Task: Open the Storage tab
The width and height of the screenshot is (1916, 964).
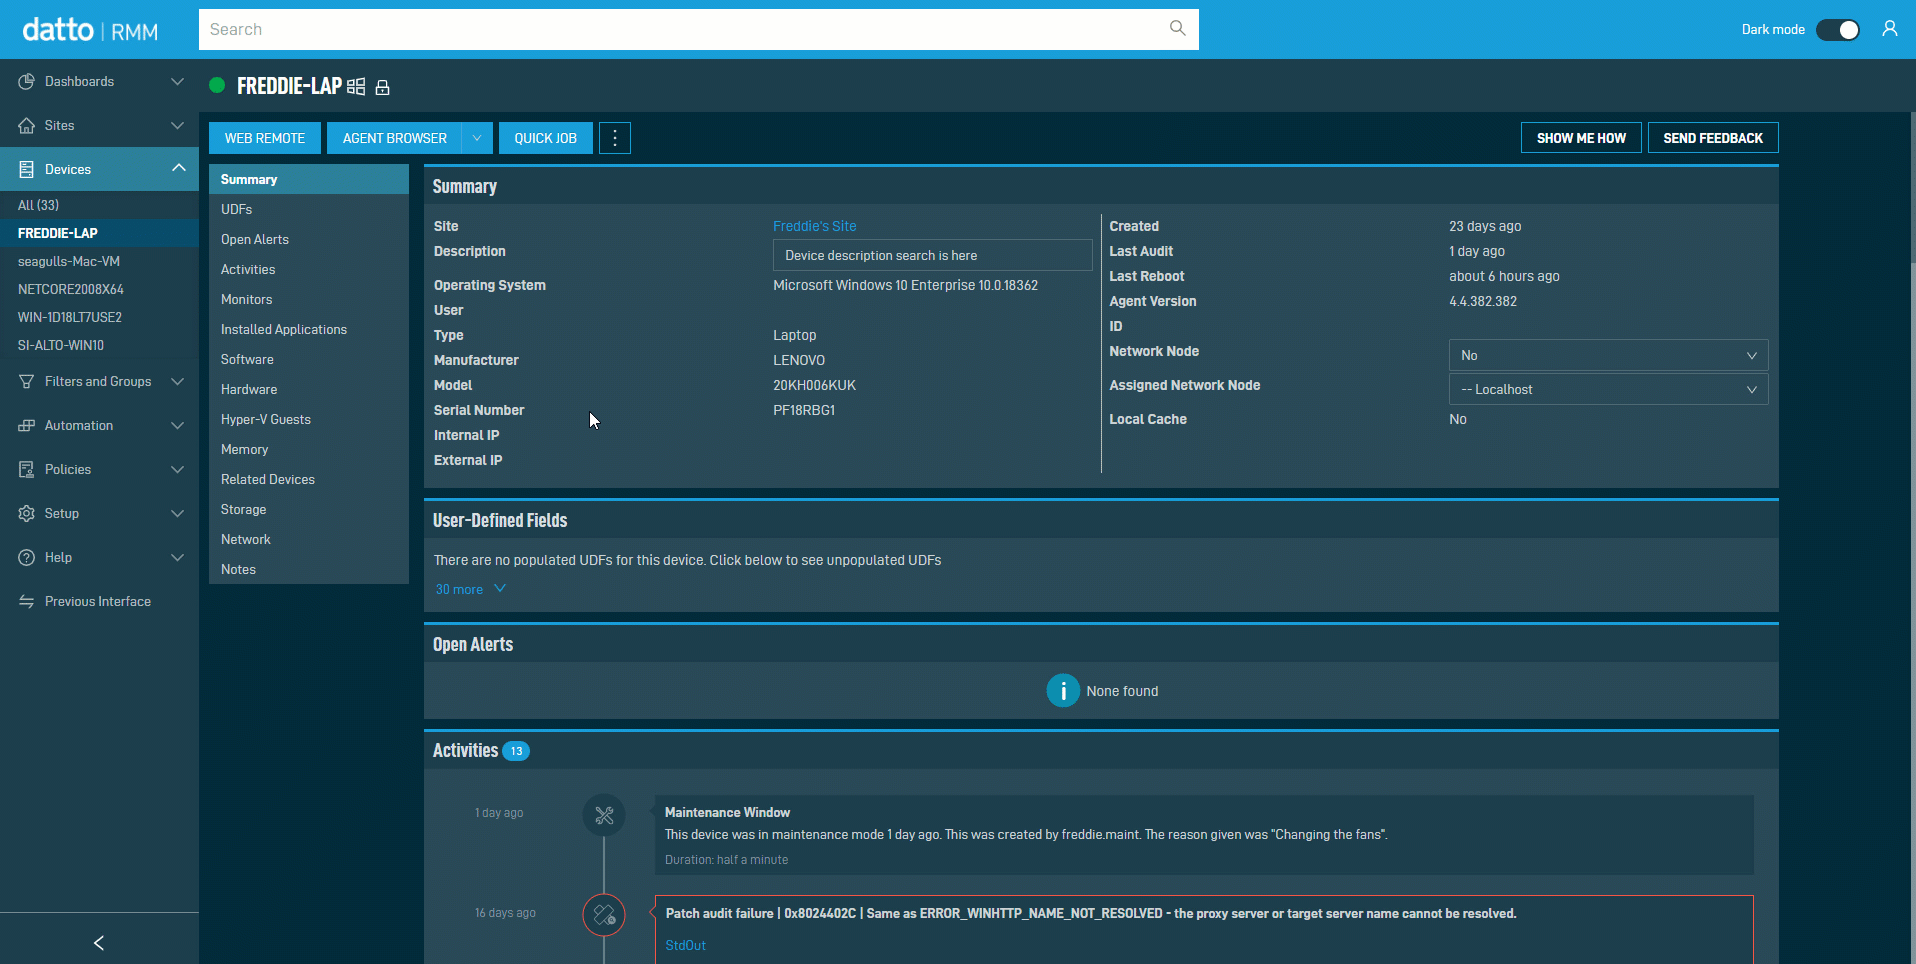Action: pyautogui.click(x=309, y=509)
